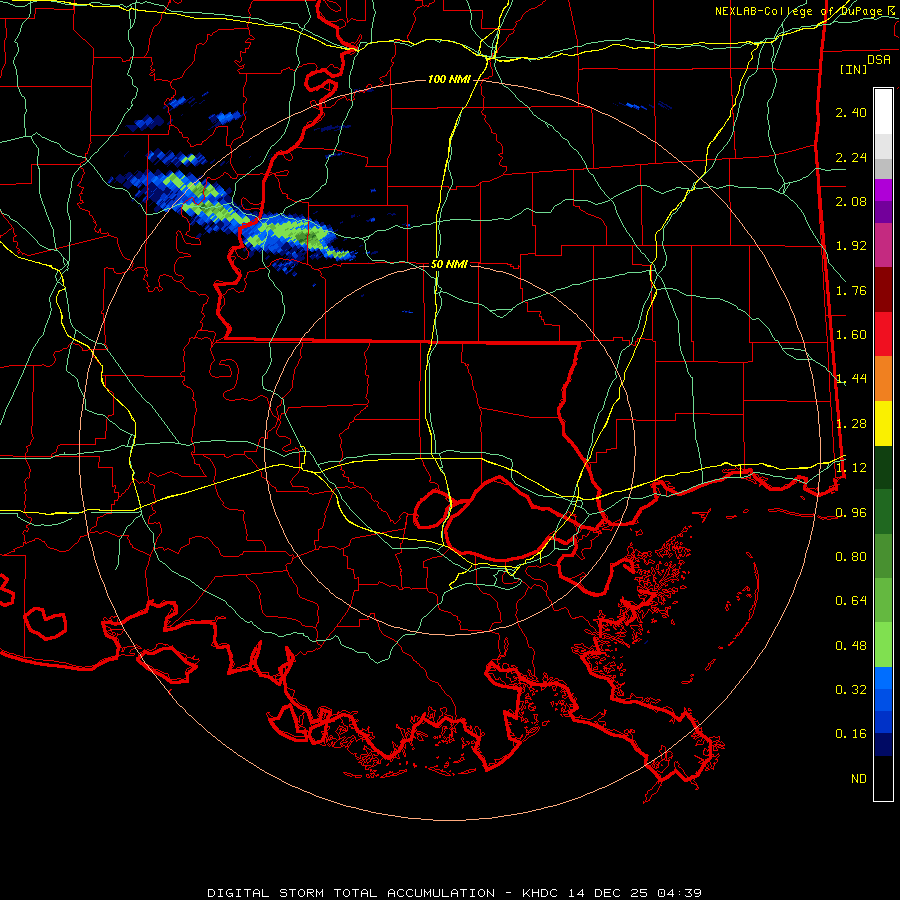Select the 2.40 legend value

point(851,112)
